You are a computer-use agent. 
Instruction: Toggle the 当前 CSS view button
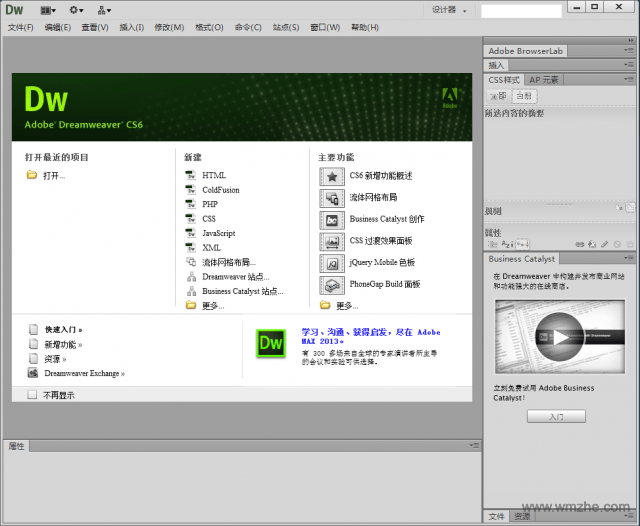(524, 96)
